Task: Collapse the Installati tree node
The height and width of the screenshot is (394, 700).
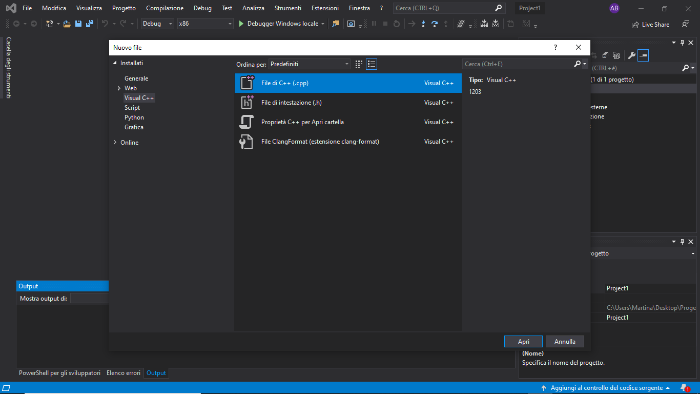Action: pyautogui.click(x=115, y=63)
